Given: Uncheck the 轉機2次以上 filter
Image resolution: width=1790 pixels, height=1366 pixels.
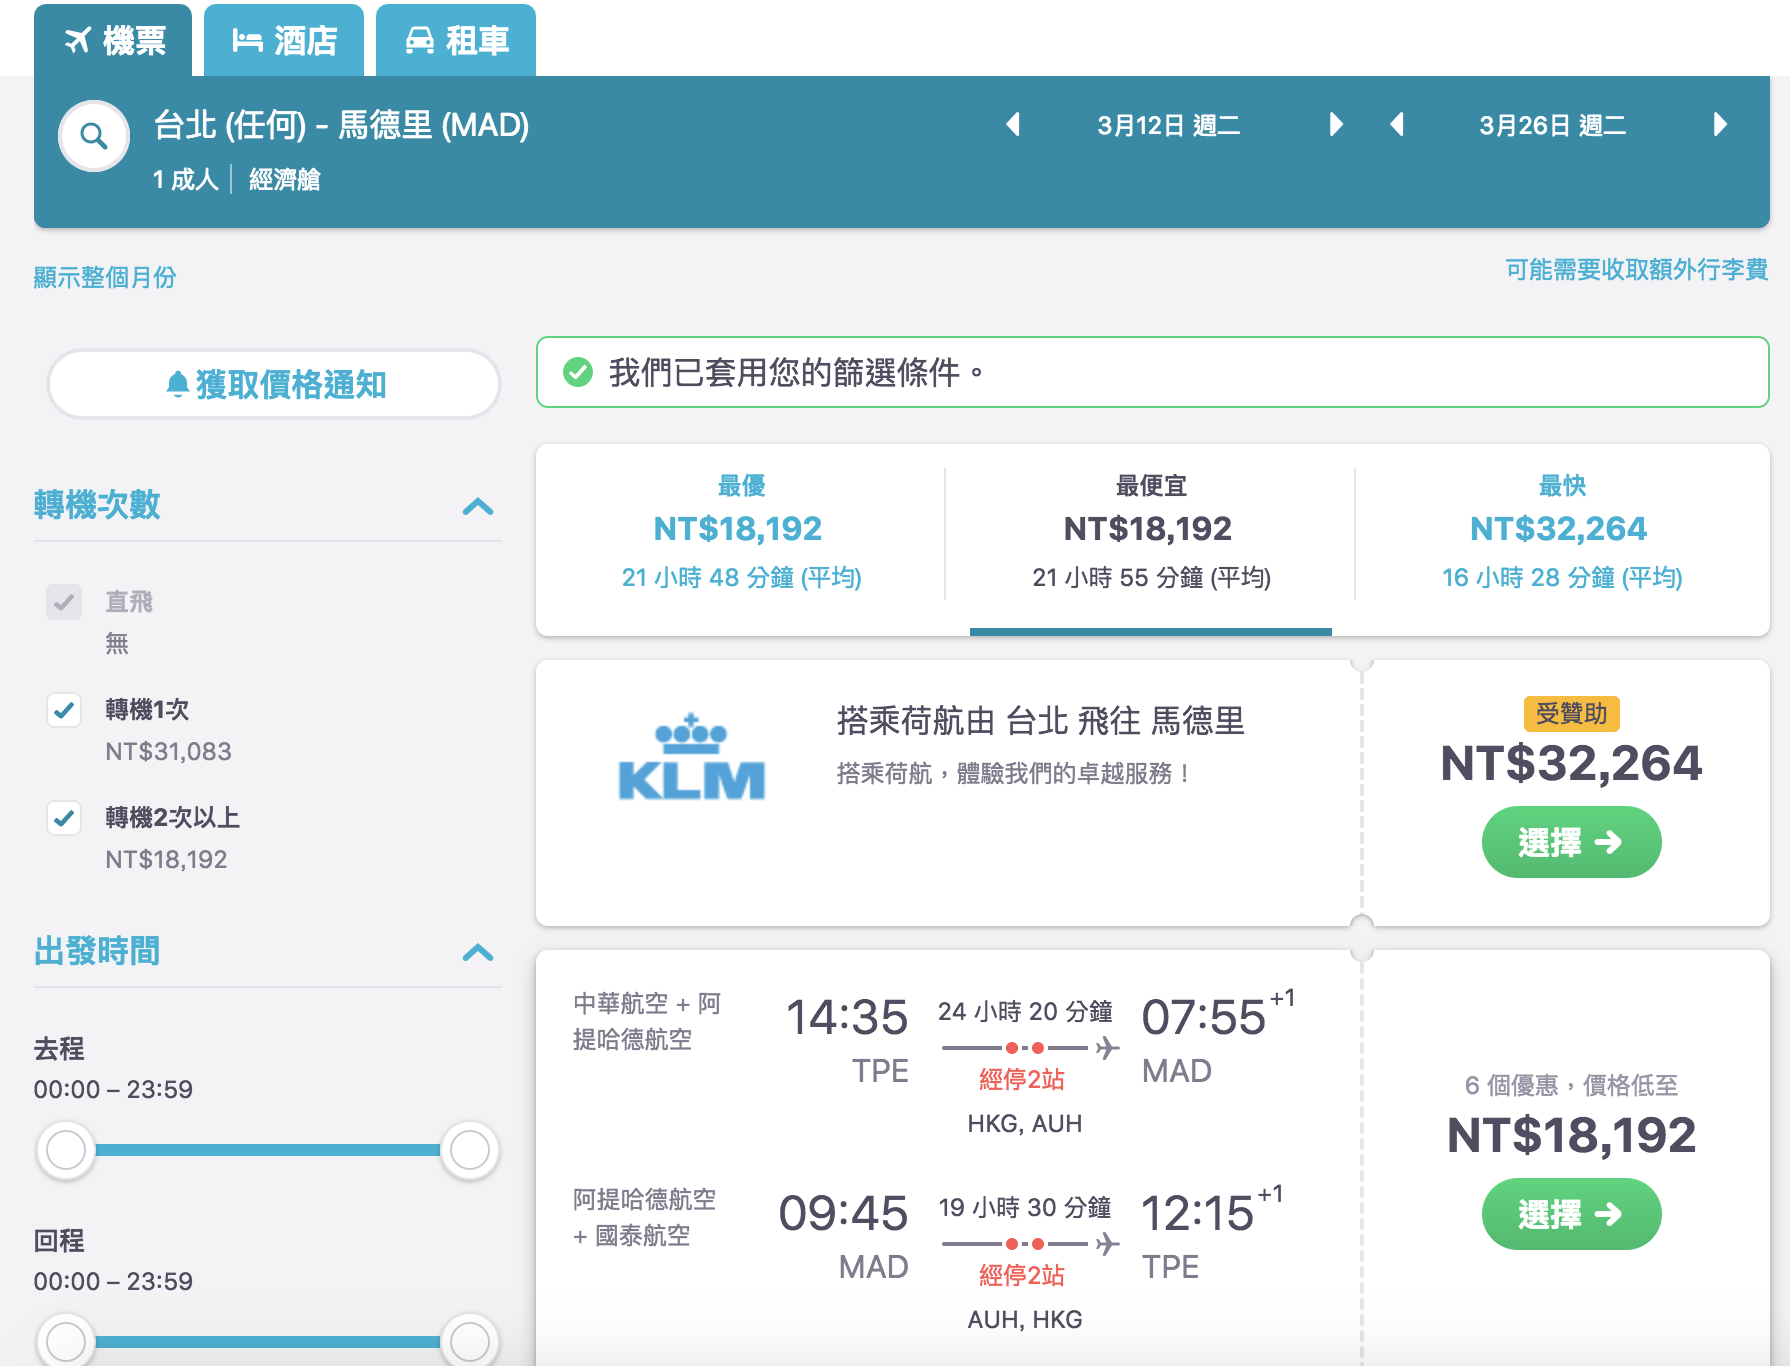Looking at the screenshot, I should point(64,818).
